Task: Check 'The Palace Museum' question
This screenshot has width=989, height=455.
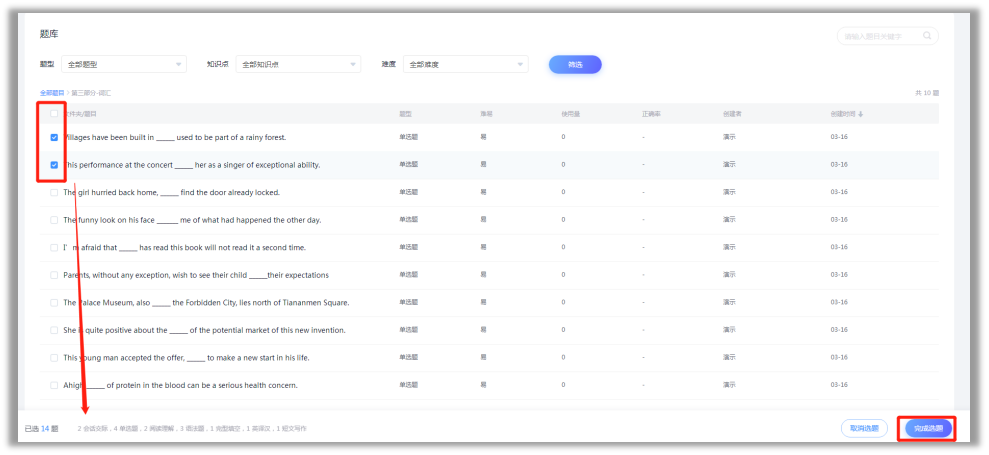Action: pos(54,303)
